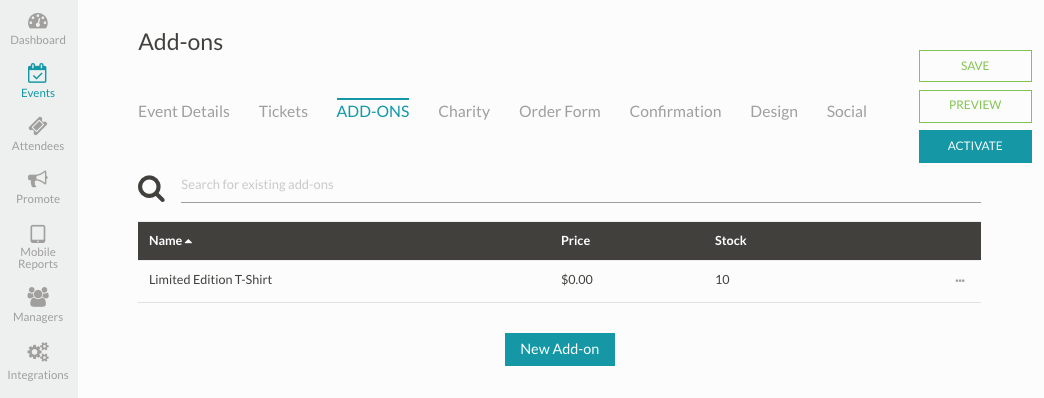Open the Charity tab
1044x398 pixels.
464,112
